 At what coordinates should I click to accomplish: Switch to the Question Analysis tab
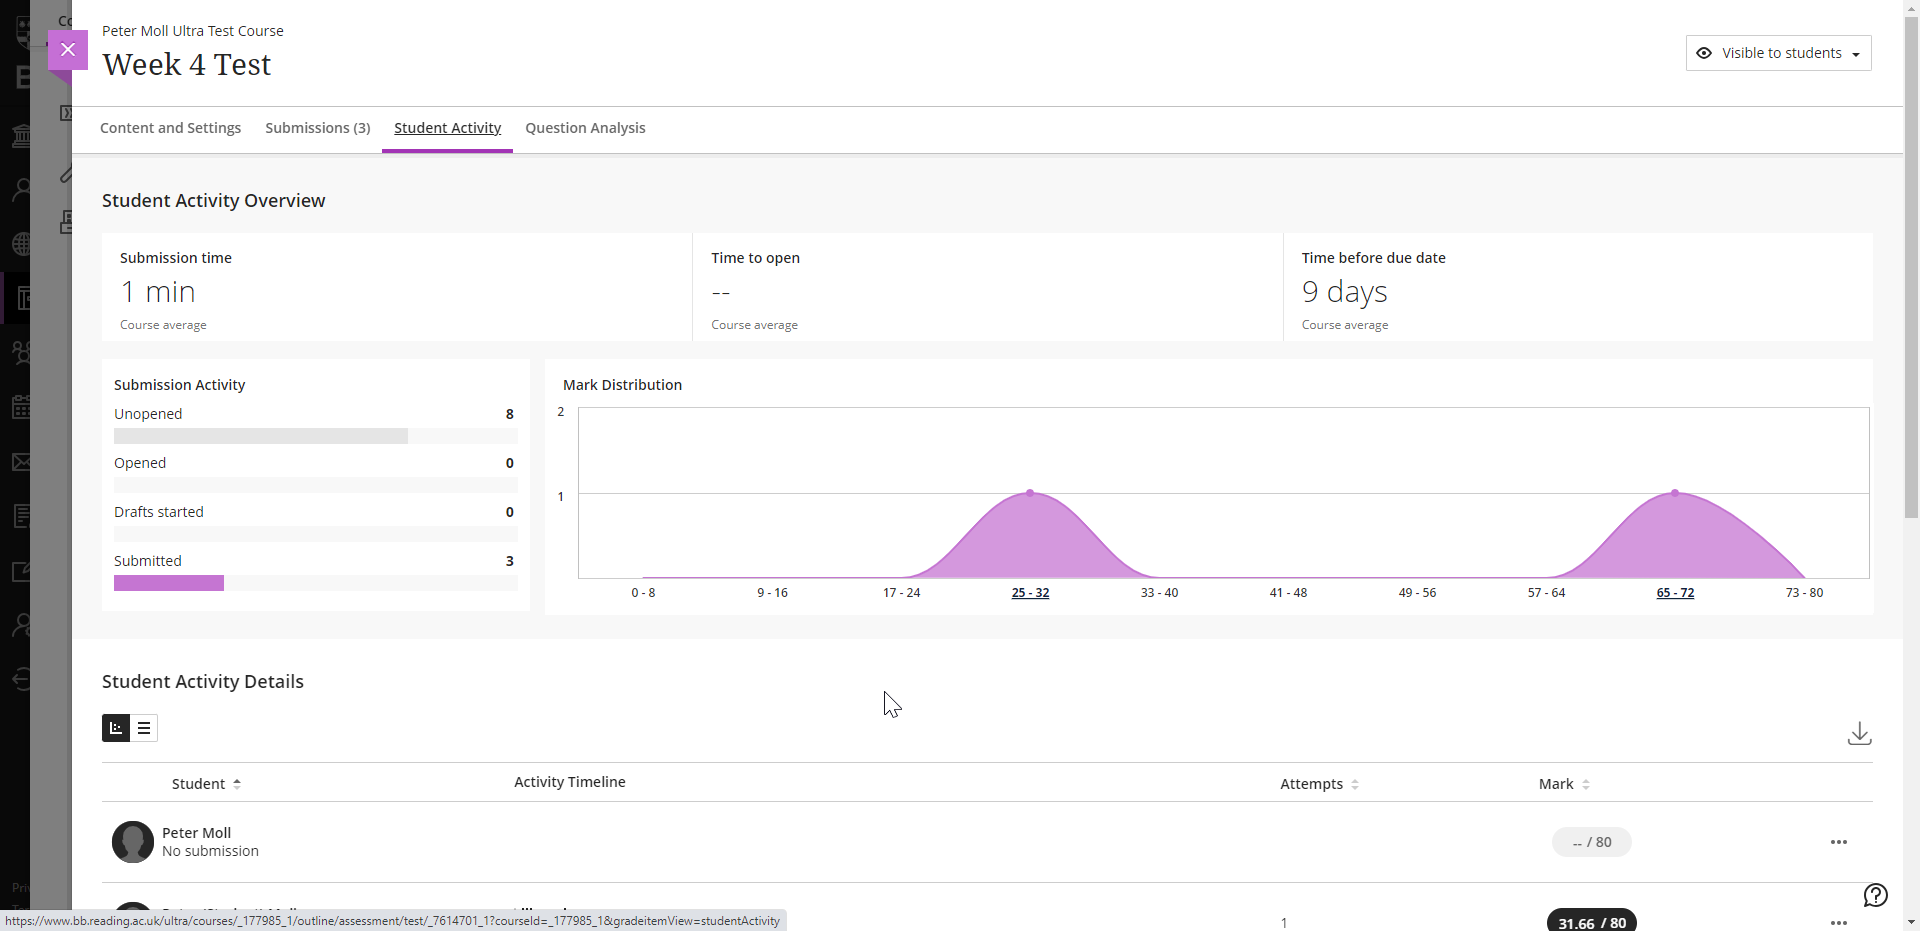click(585, 128)
